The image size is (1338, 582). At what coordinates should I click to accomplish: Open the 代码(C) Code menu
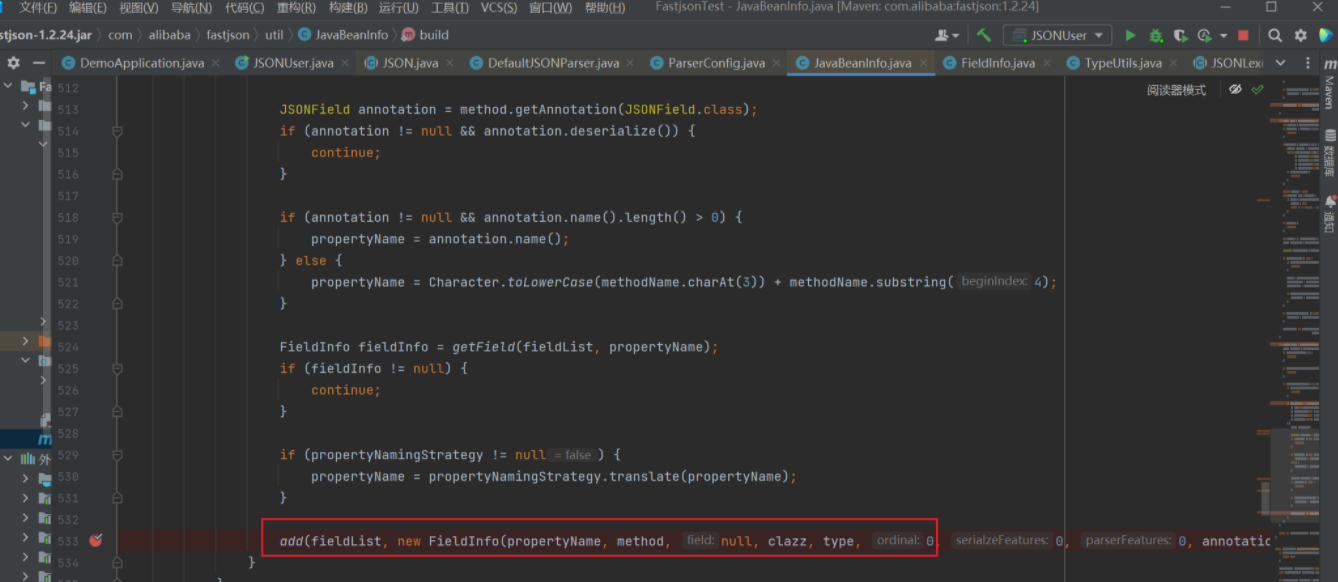(x=245, y=8)
